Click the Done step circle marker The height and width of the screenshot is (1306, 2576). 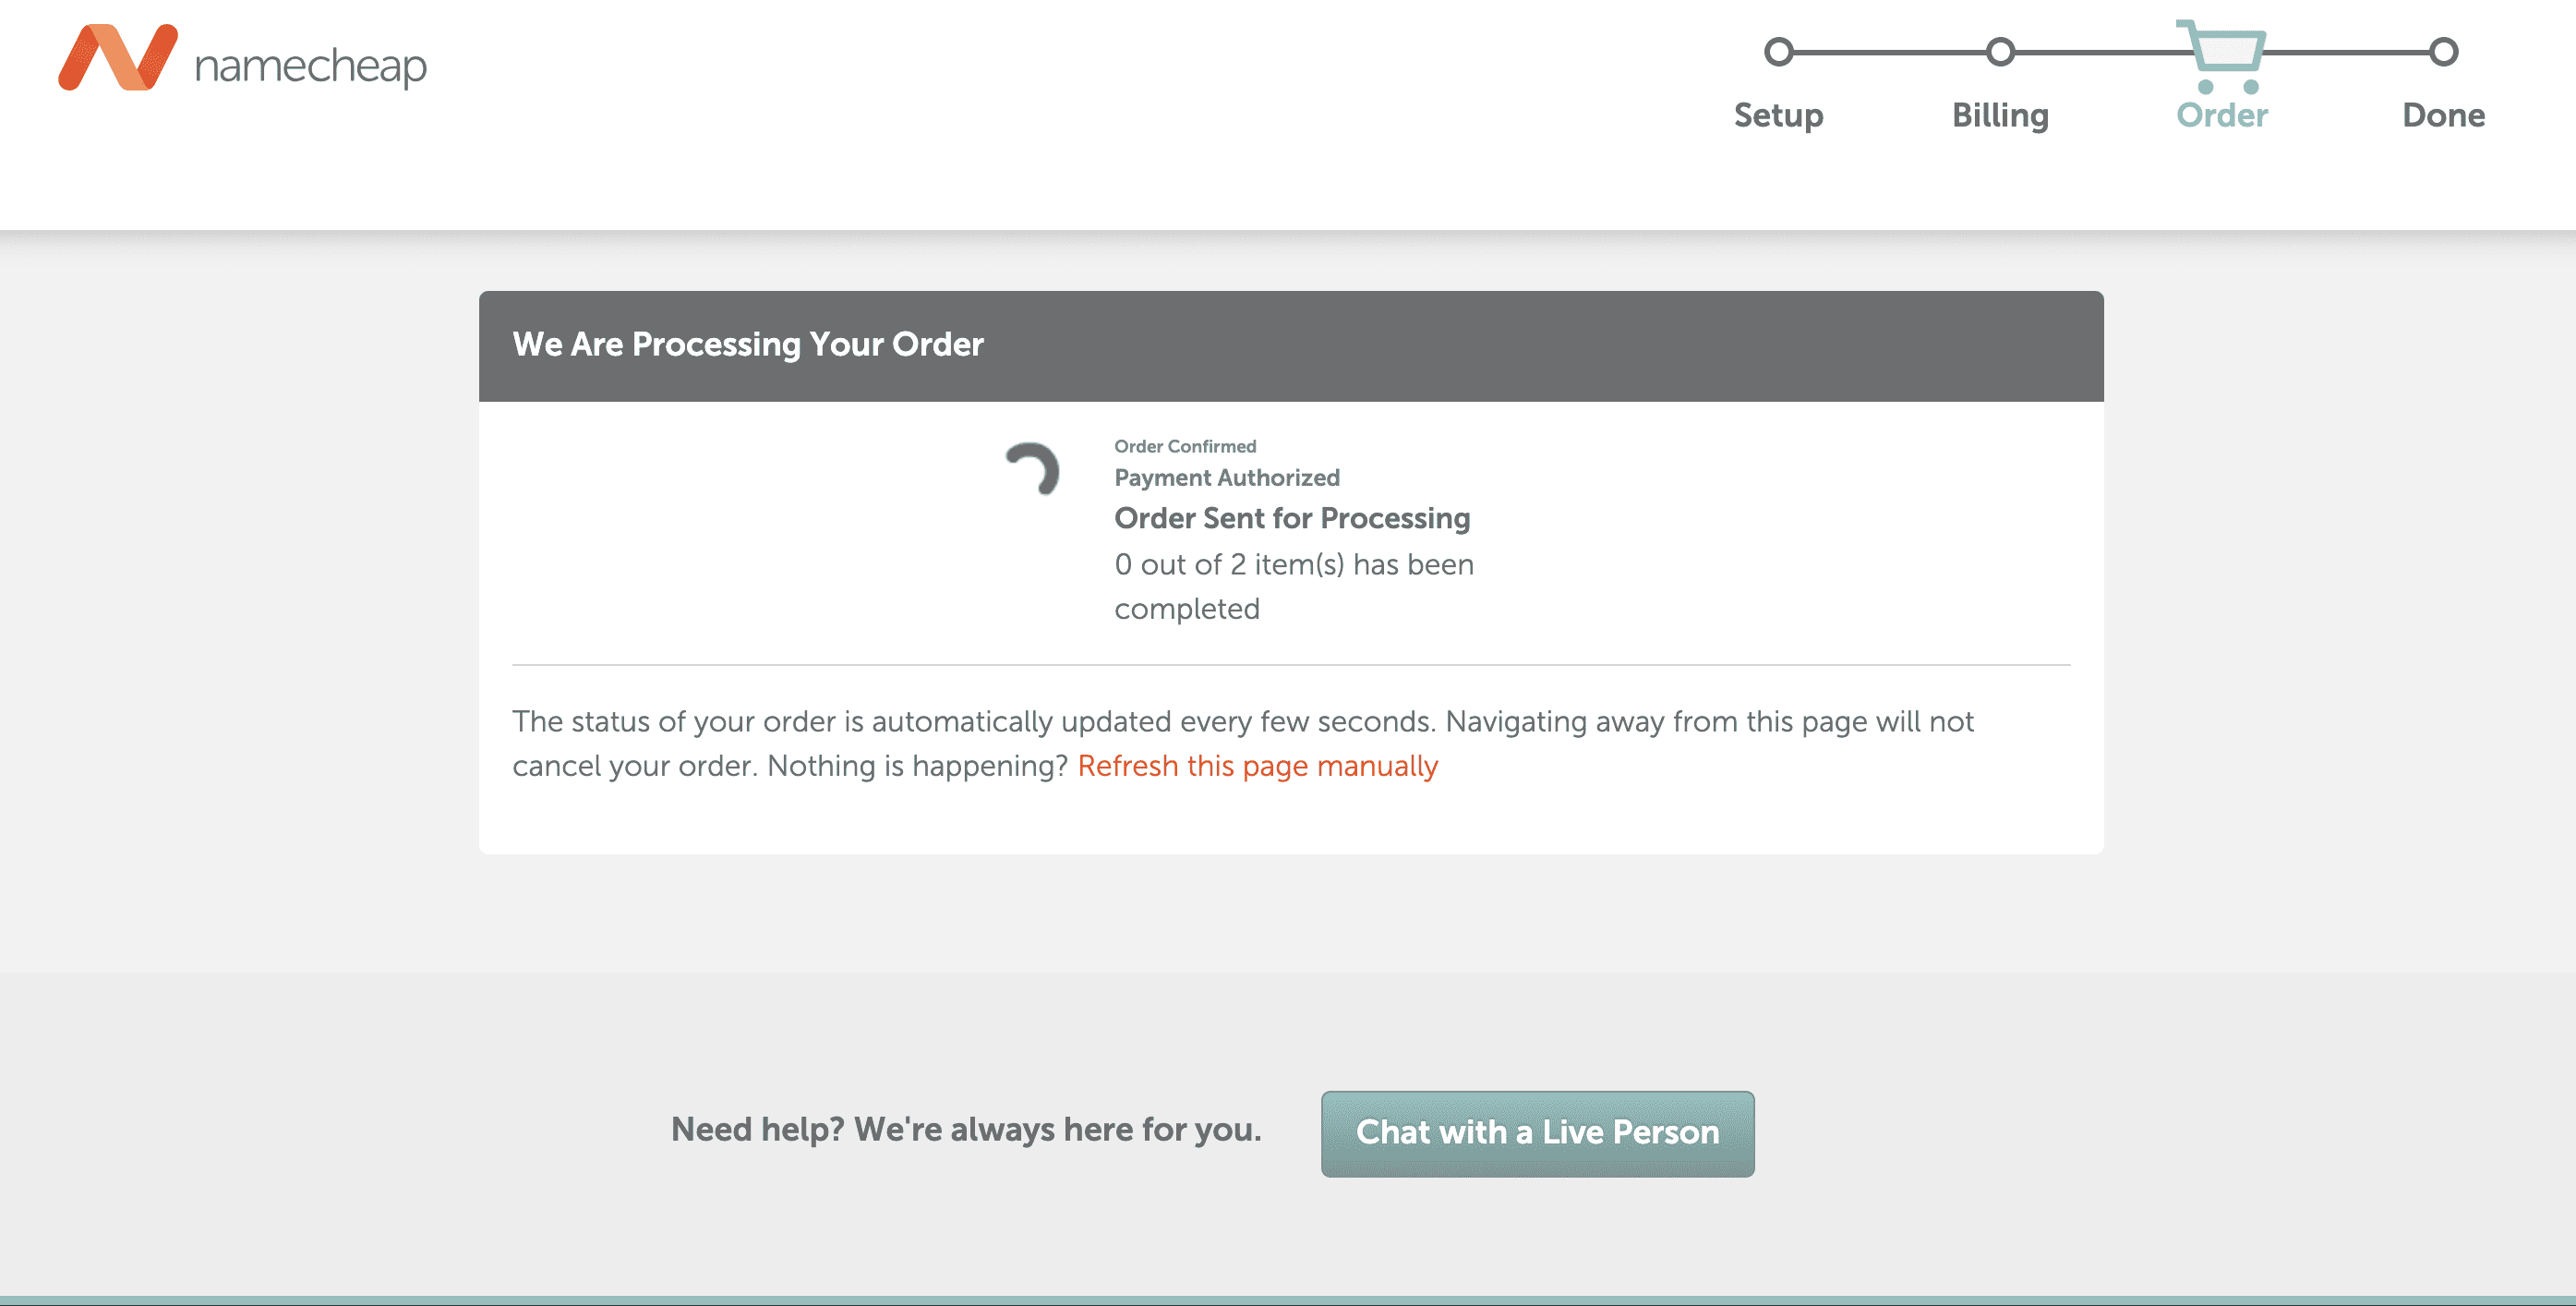click(2443, 52)
